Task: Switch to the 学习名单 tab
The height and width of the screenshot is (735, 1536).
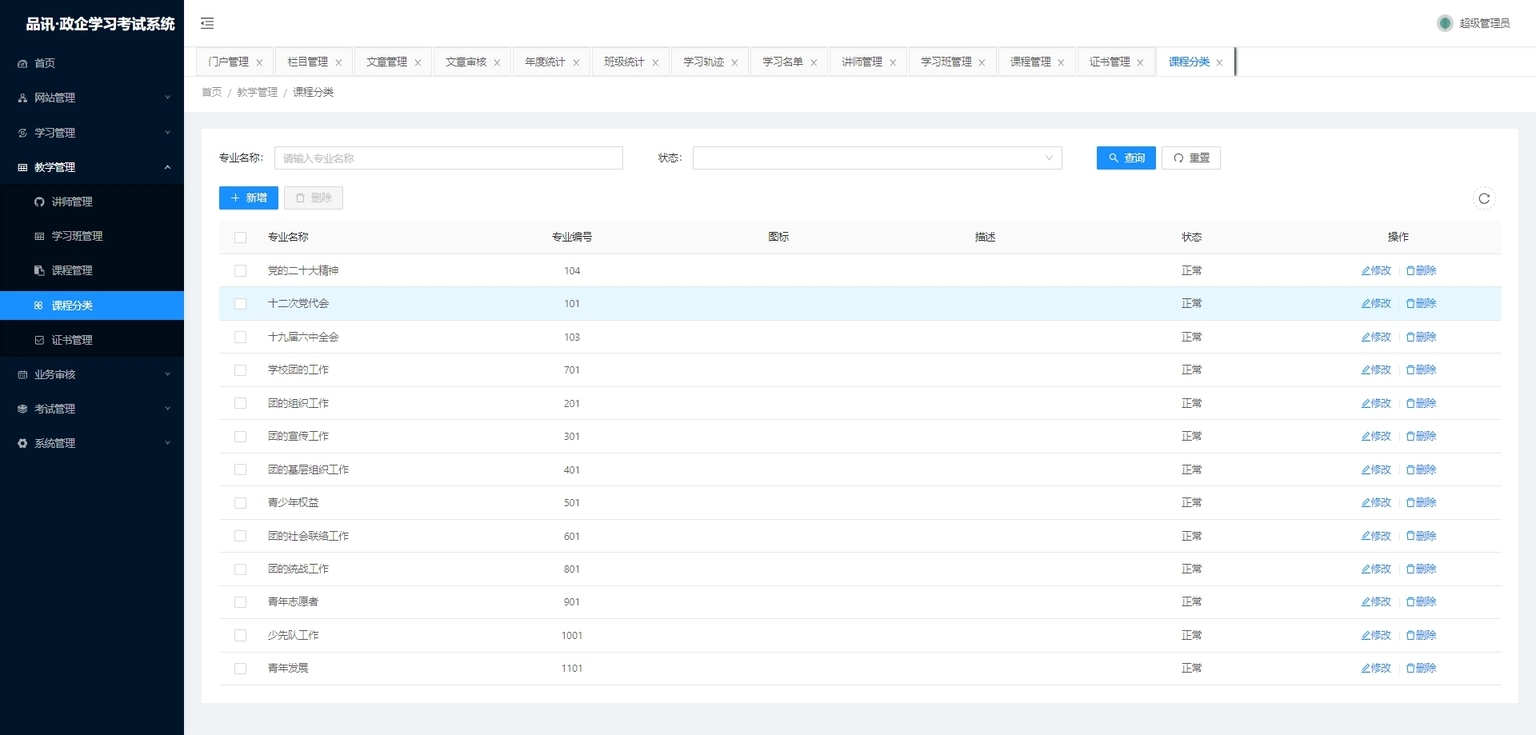Action: coord(783,62)
